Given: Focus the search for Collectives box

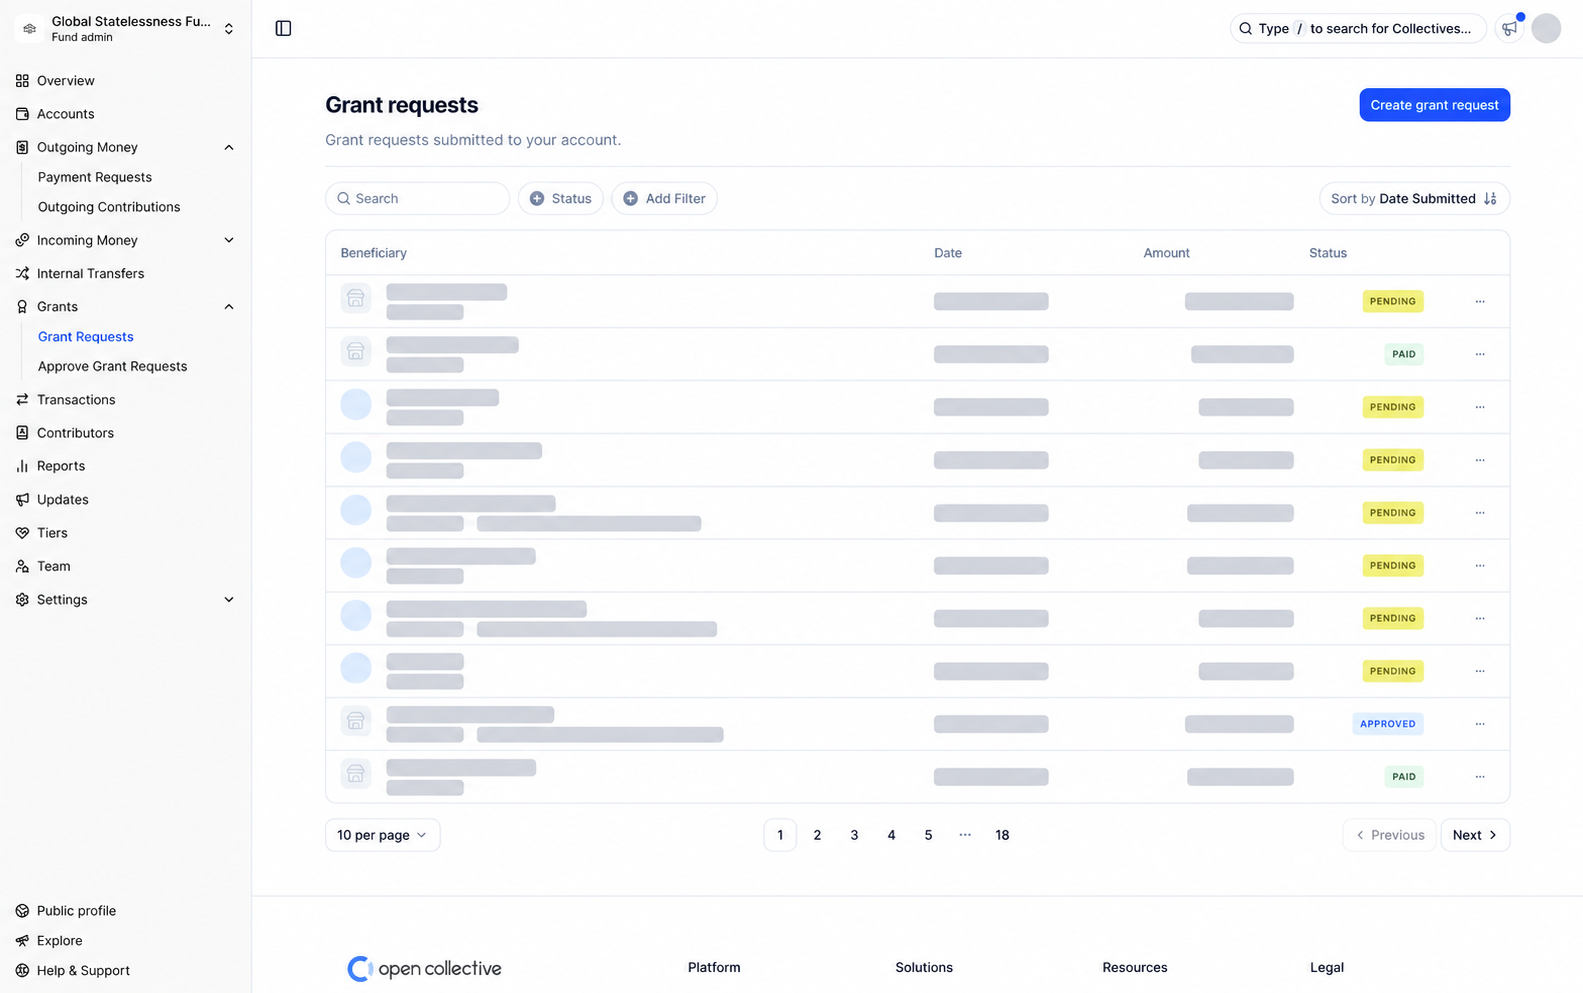Looking at the screenshot, I should coord(1357,28).
